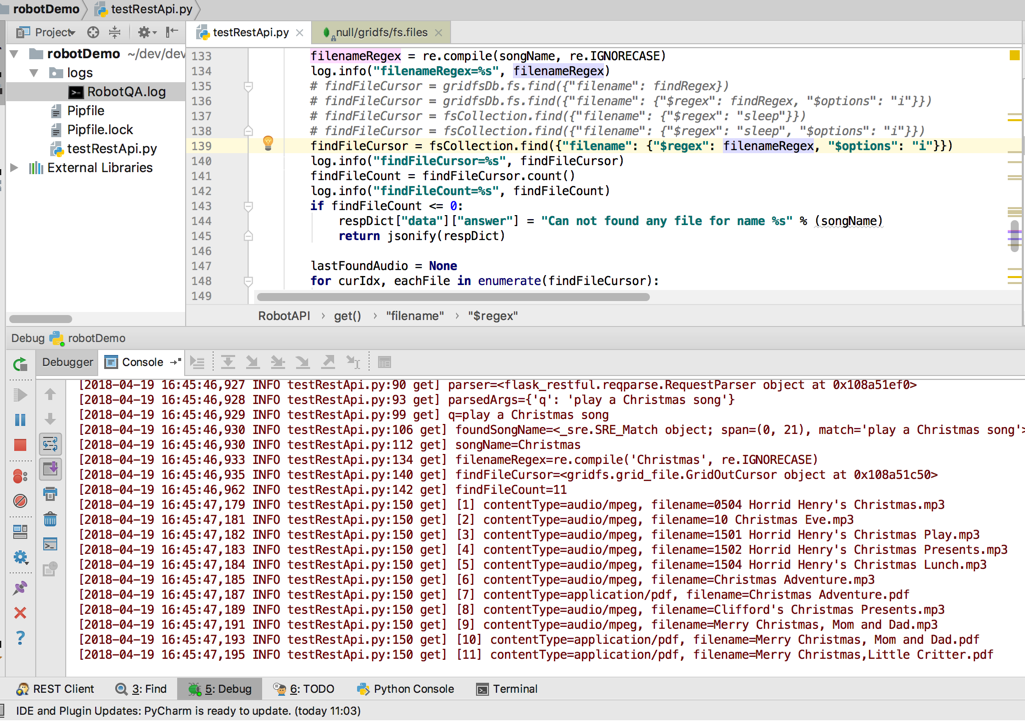Click the Print console output icon
Viewport: 1025px width, 721px height.
(x=50, y=494)
